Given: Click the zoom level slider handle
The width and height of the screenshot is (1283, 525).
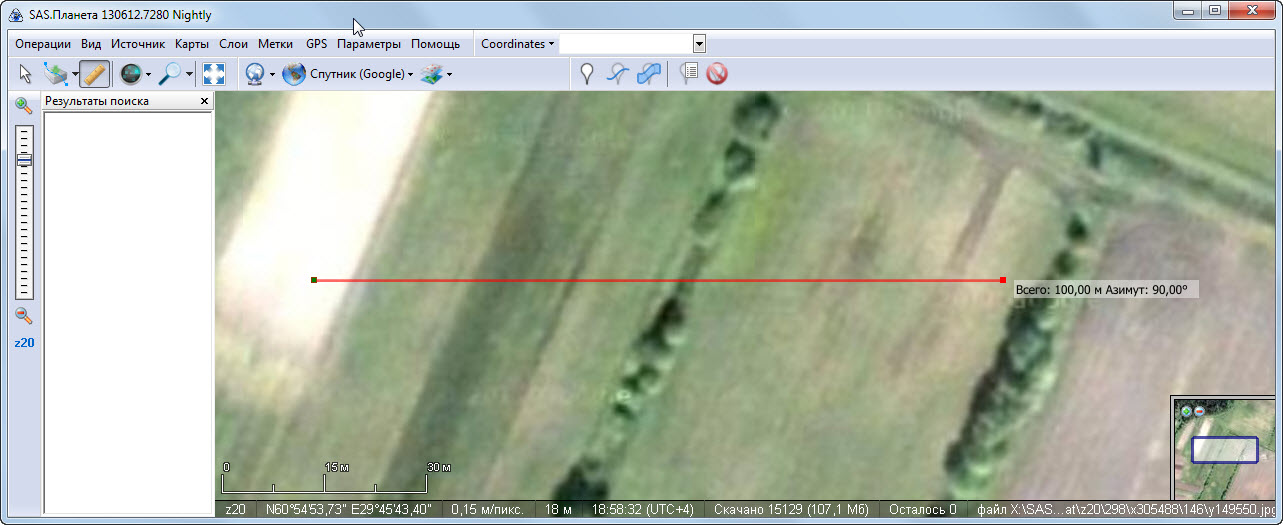Looking at the screenshot, I should pyautogui.click(x=24, y=160).
